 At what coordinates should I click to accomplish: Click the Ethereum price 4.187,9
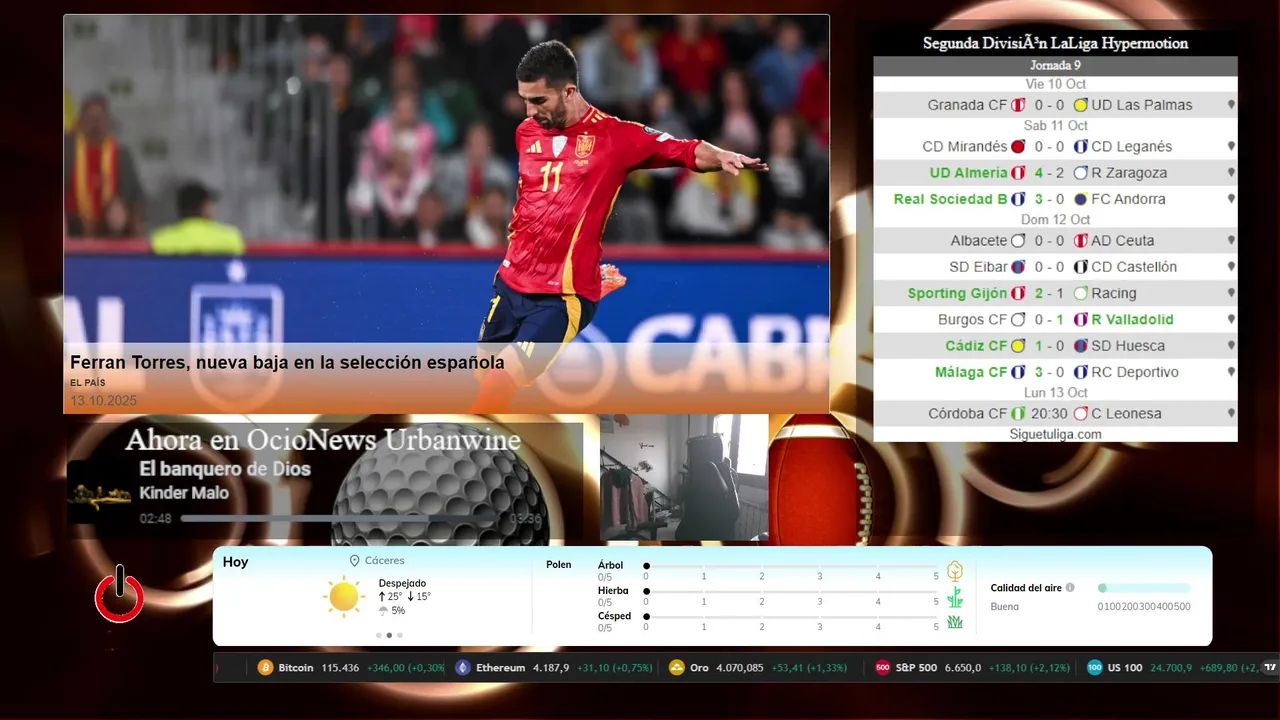(x=551, y=668)
